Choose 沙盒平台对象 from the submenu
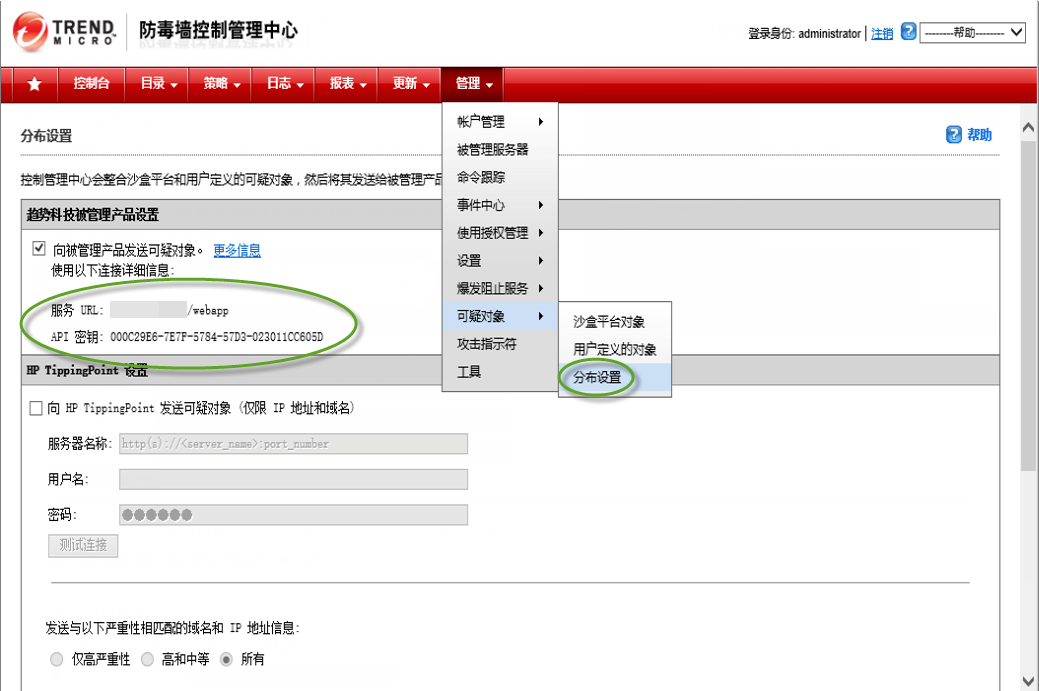This screenshot has height=691, width=1039. pyautogui.click(x=608, y=322)
